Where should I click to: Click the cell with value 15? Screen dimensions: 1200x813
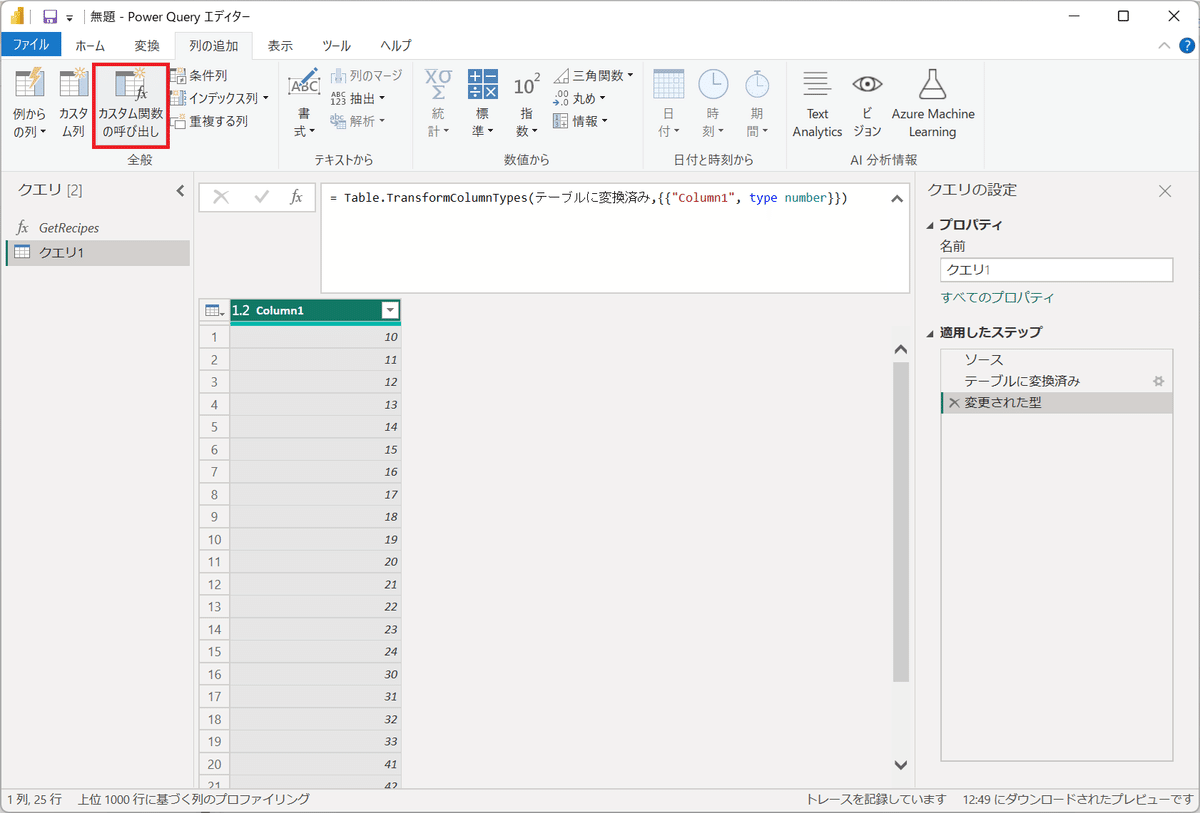coord(316,449)
